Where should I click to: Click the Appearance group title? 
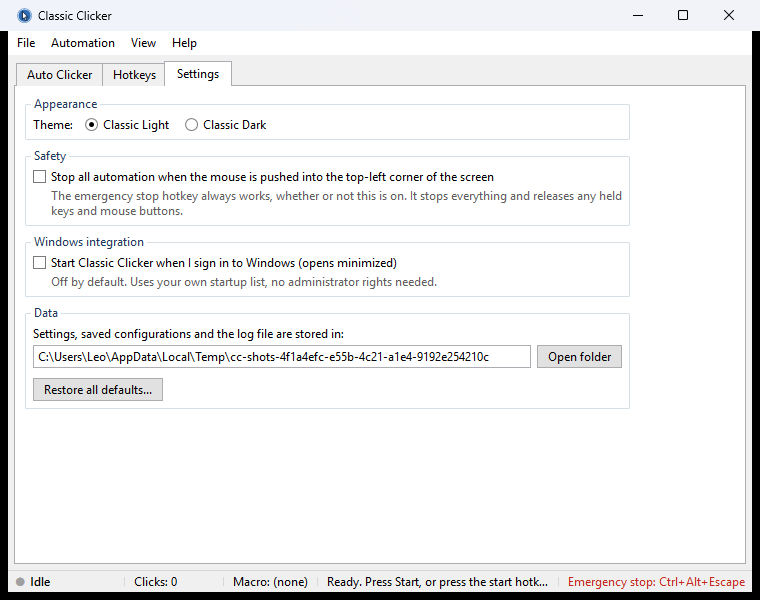(65, 104)
